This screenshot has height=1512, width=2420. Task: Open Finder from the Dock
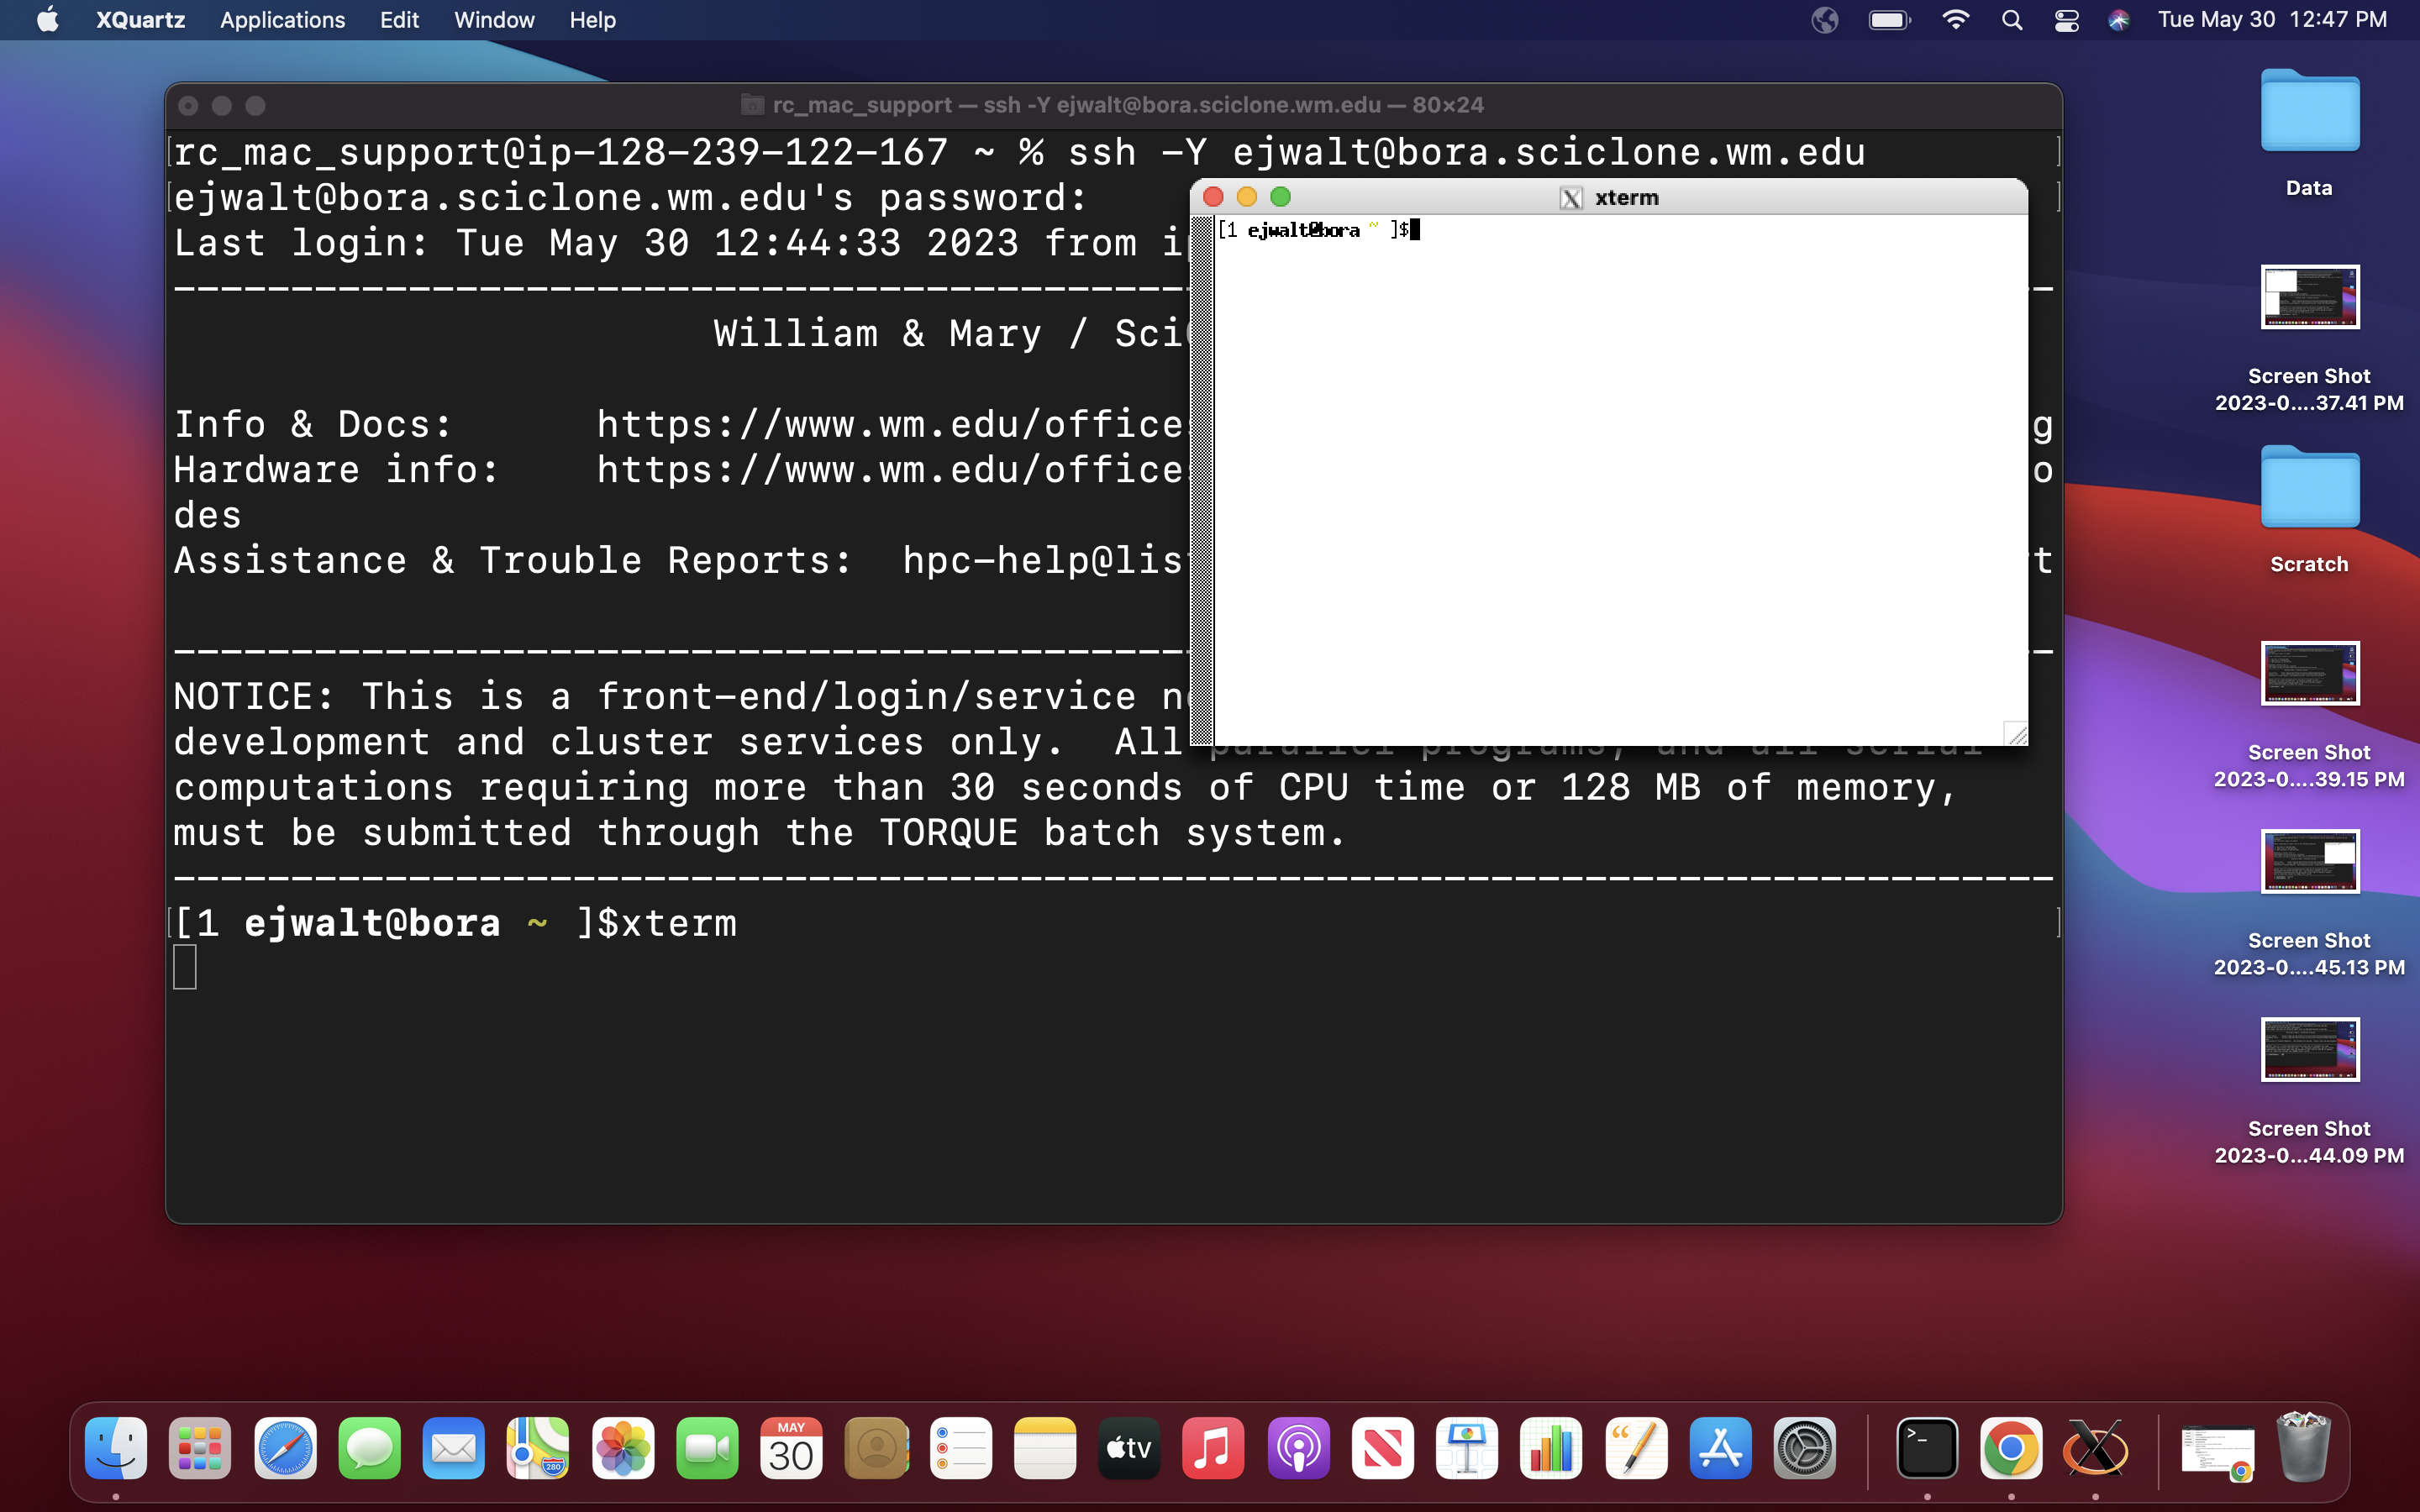click(x=116, y=1447)
